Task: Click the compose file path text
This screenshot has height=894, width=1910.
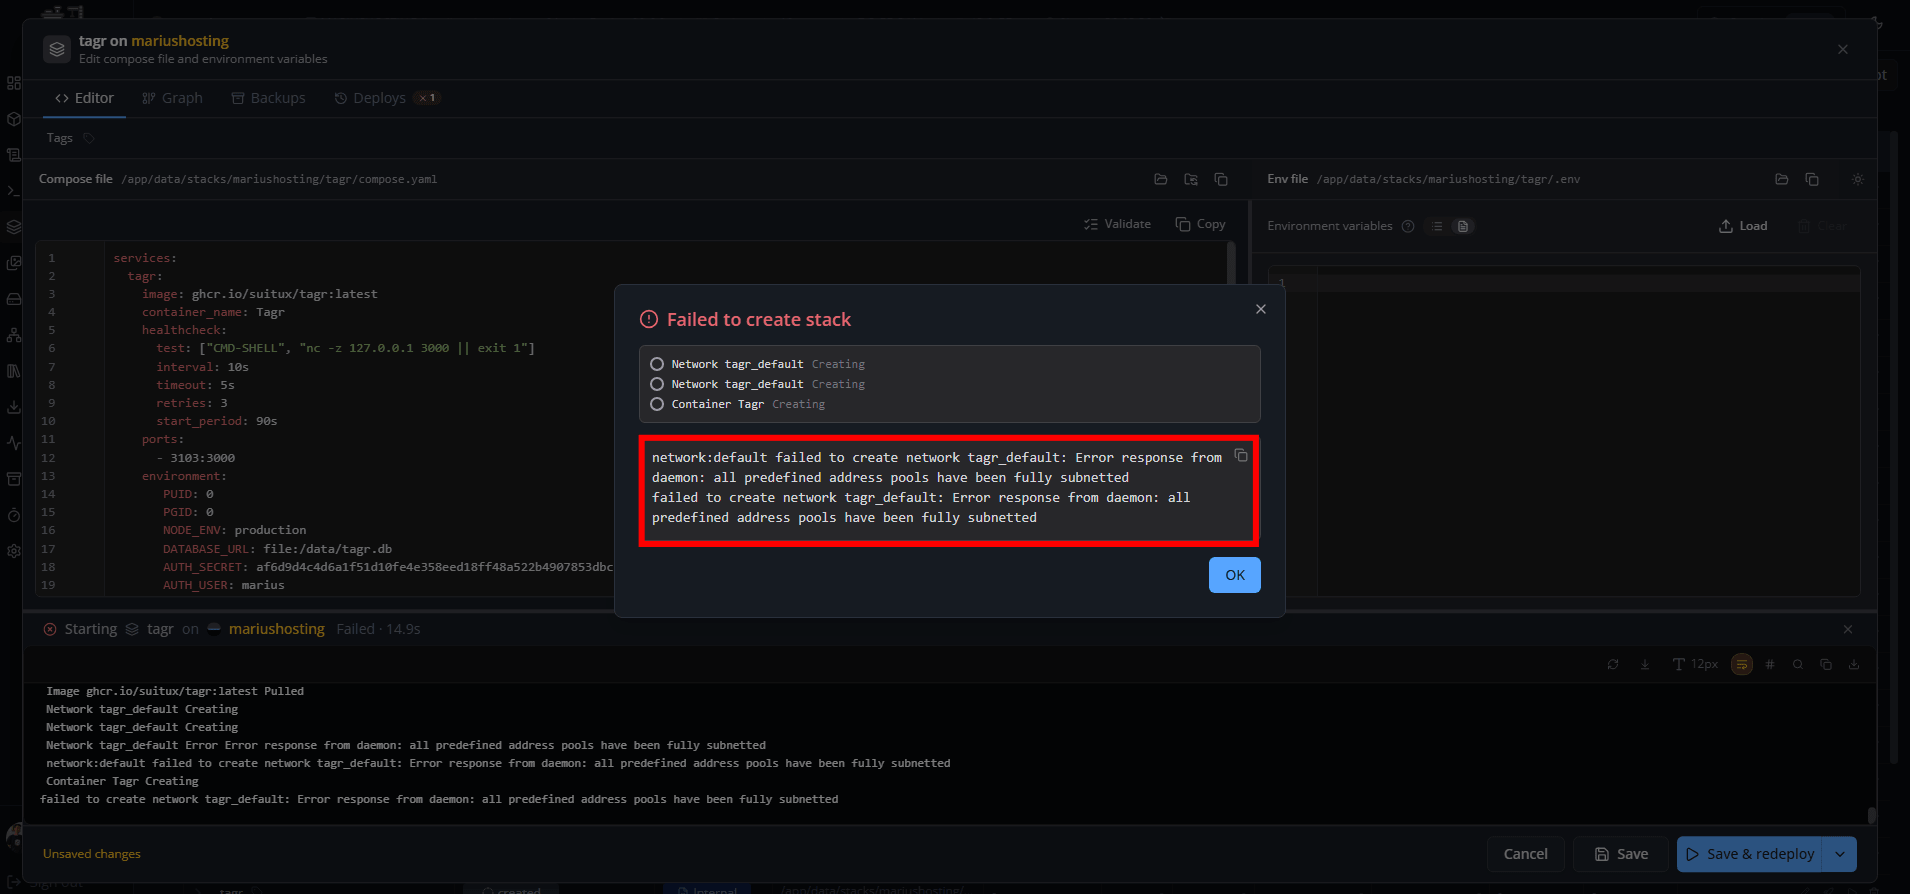Action: pyautogui.click(x=279, y=179)
